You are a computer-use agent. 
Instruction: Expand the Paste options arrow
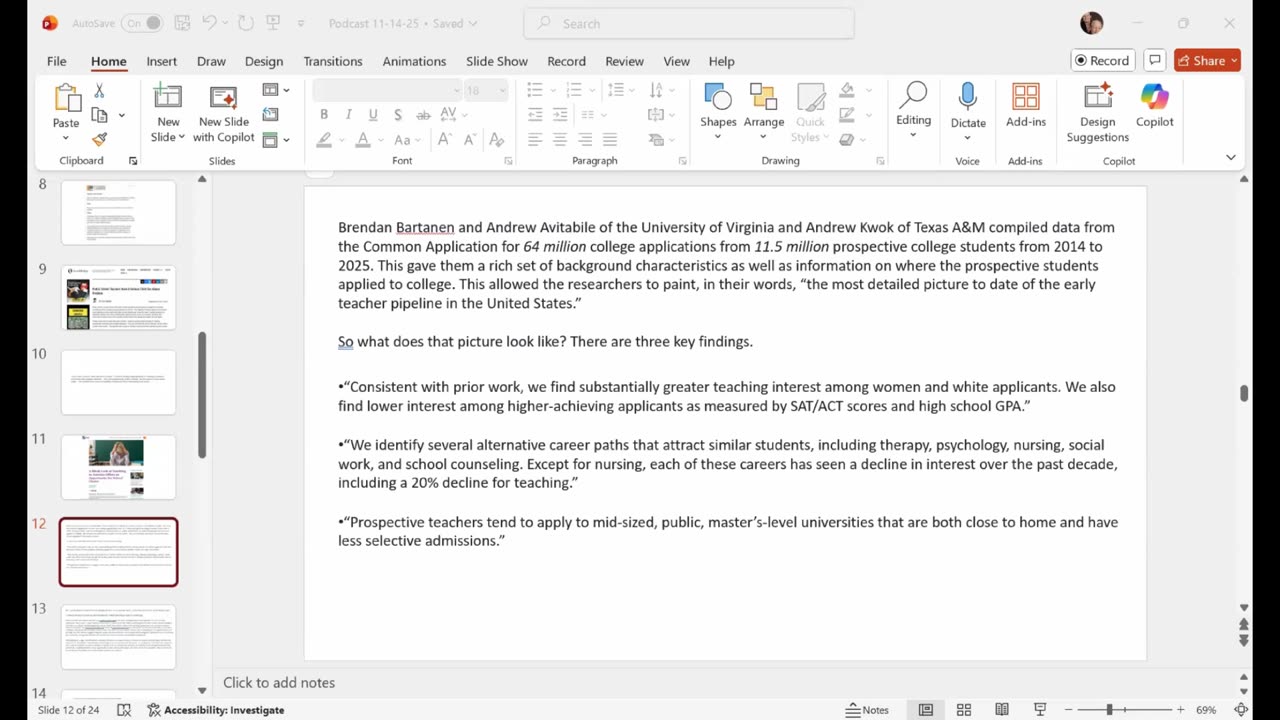(x=66, y=137)
